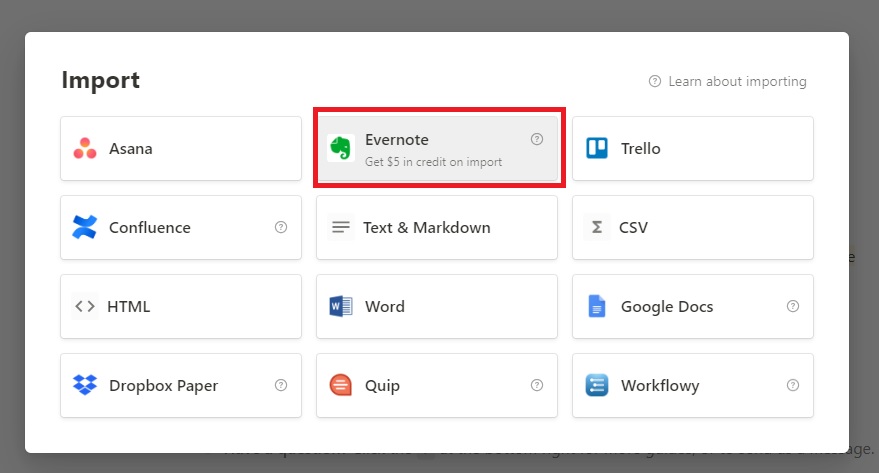
Task: Select the Text & Markdown label
Action: tap(427, 228)
